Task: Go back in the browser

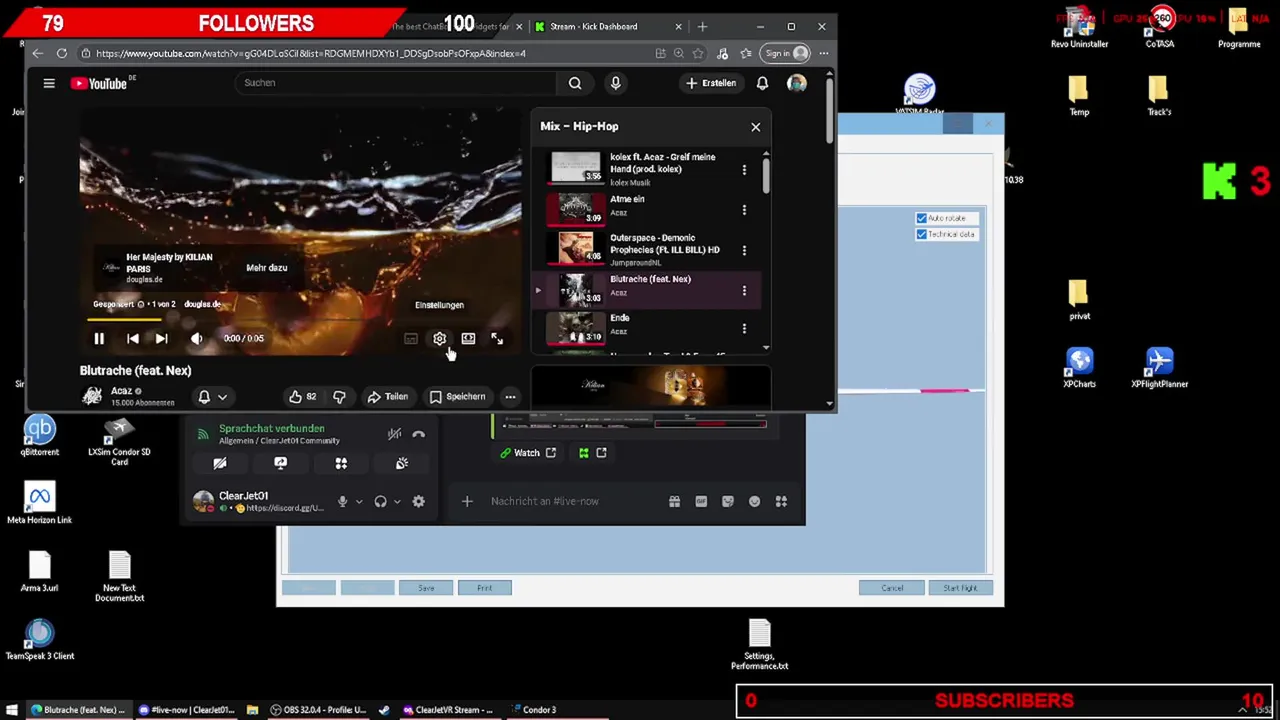Action: pos(37,54)
